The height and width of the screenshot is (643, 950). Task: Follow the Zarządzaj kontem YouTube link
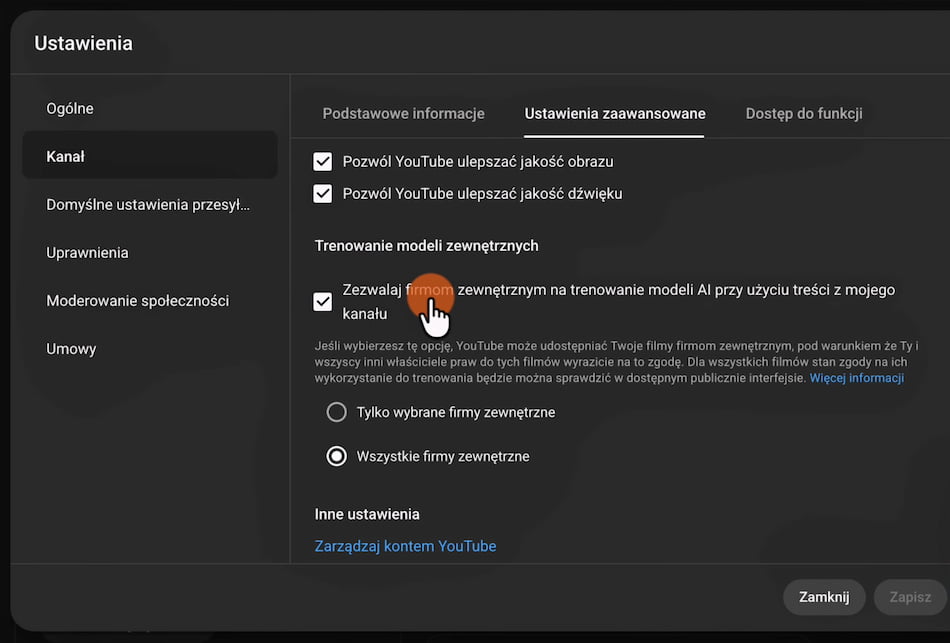tap(405, 546)
